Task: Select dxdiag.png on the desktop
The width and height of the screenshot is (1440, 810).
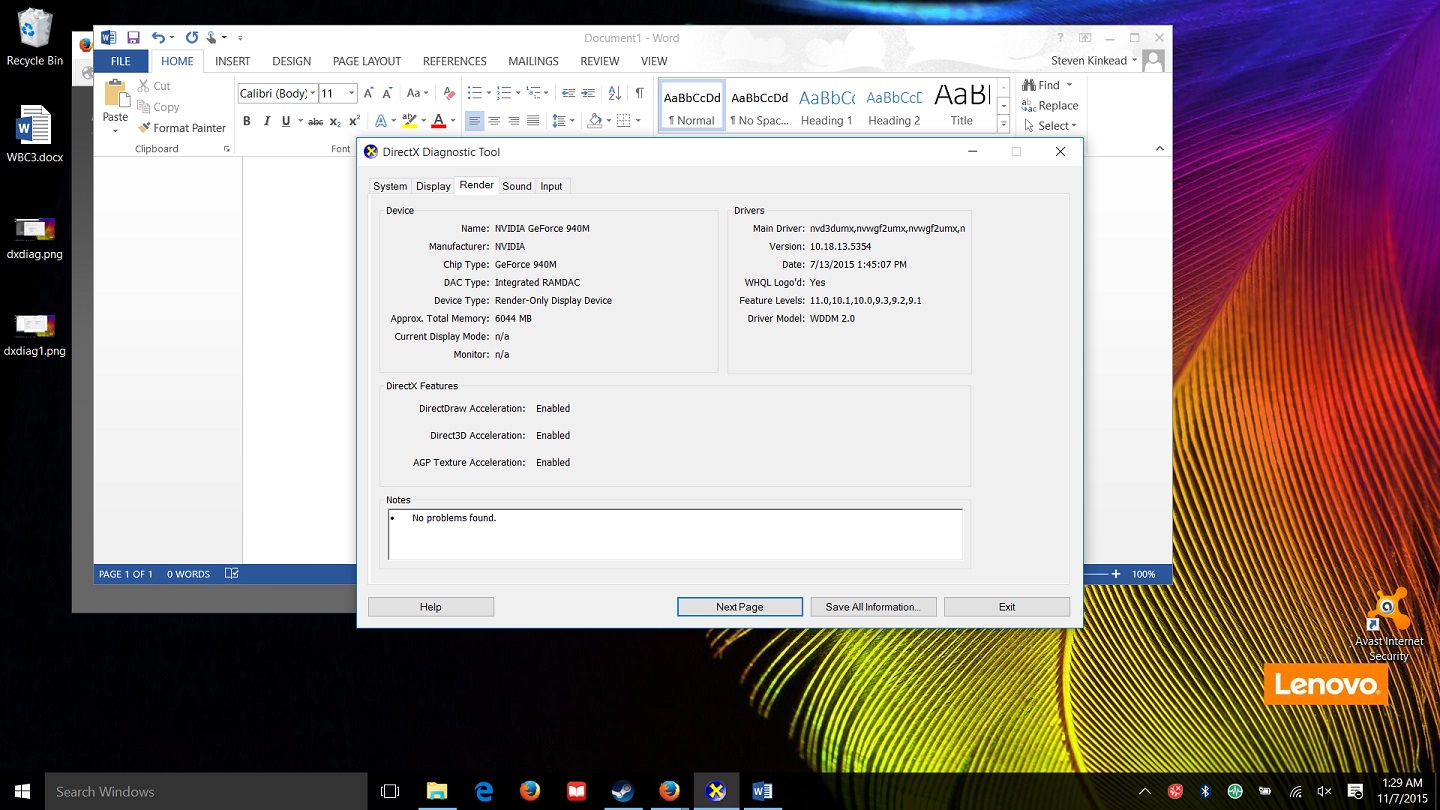Action: tap(35, 237)
